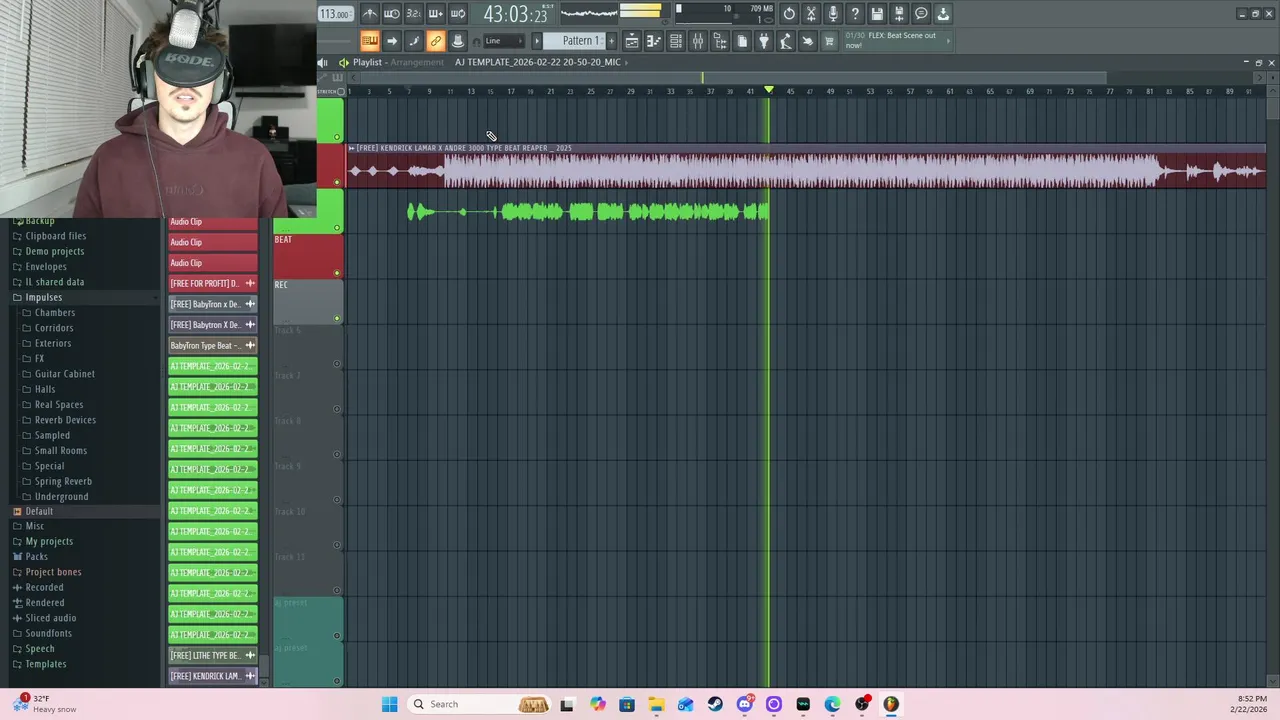The width and height of the screenshot is (1280, 720).
Task: Click the tempo tapper icon
Action: [x=786, y=41]
